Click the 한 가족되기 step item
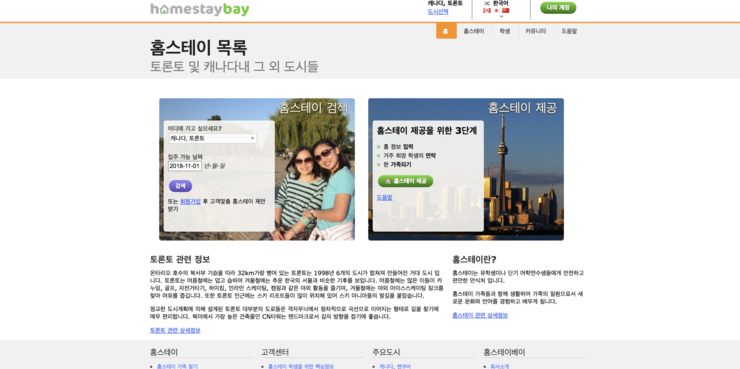This screenshot has height=369, width=740. 397,165
